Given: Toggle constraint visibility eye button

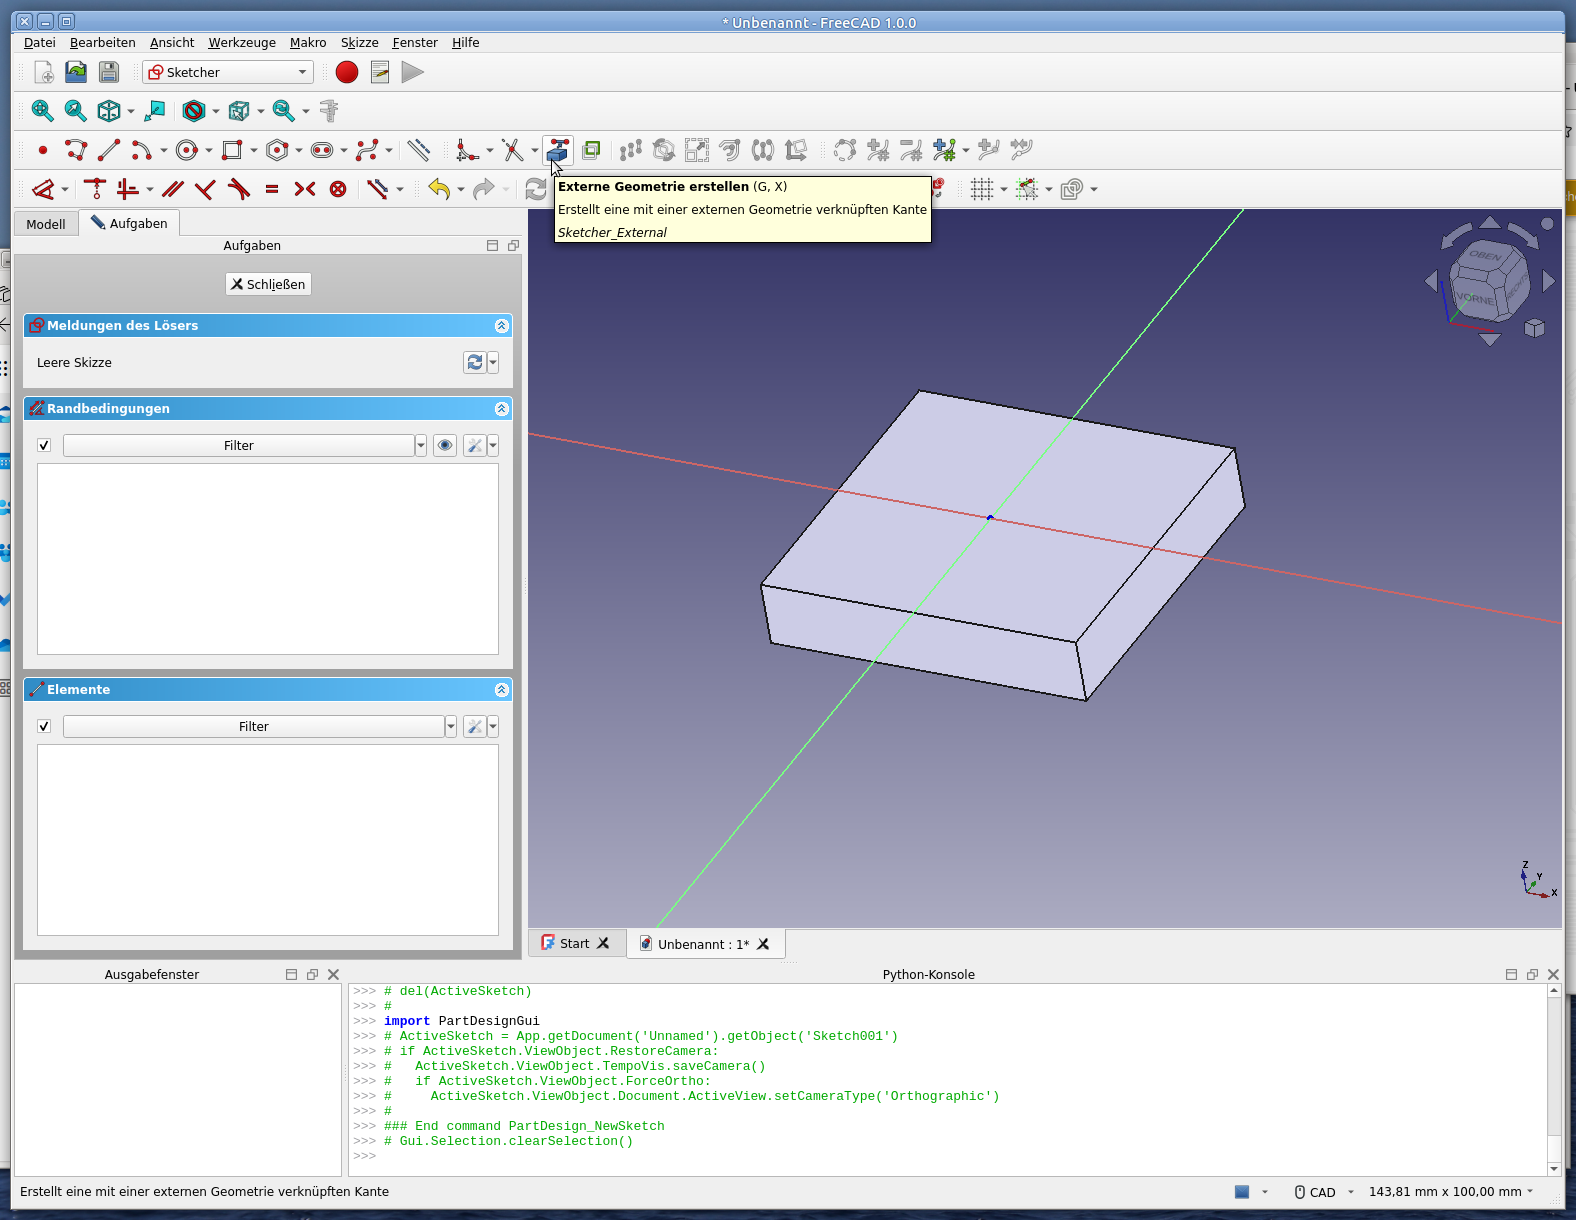Looking at the screenshot, I should [x=445, y=446].
